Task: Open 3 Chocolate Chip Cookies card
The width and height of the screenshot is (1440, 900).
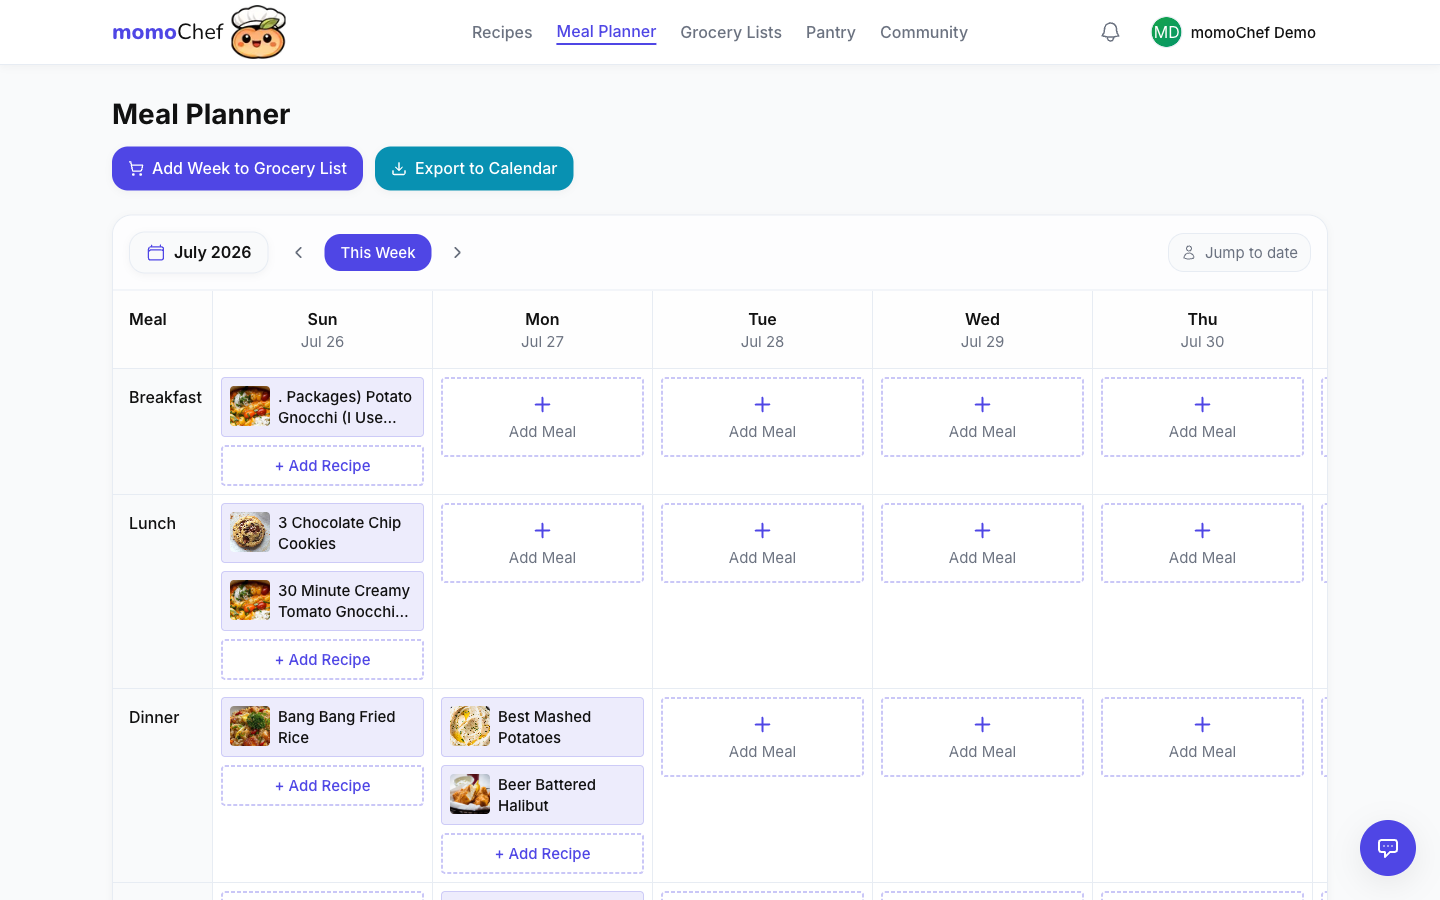Action: click(x=322, y=533)
